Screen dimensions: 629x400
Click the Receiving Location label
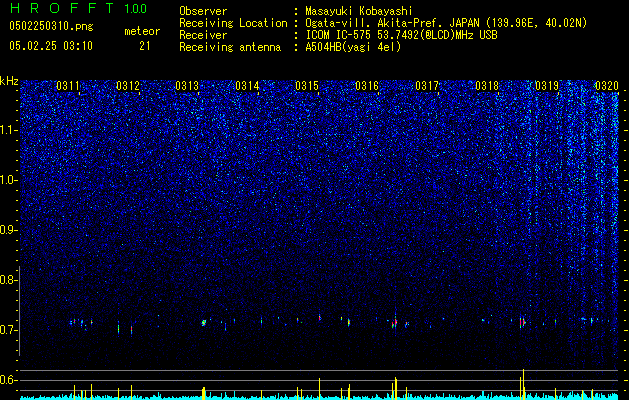pyautogui.click(x=233, y=23)
